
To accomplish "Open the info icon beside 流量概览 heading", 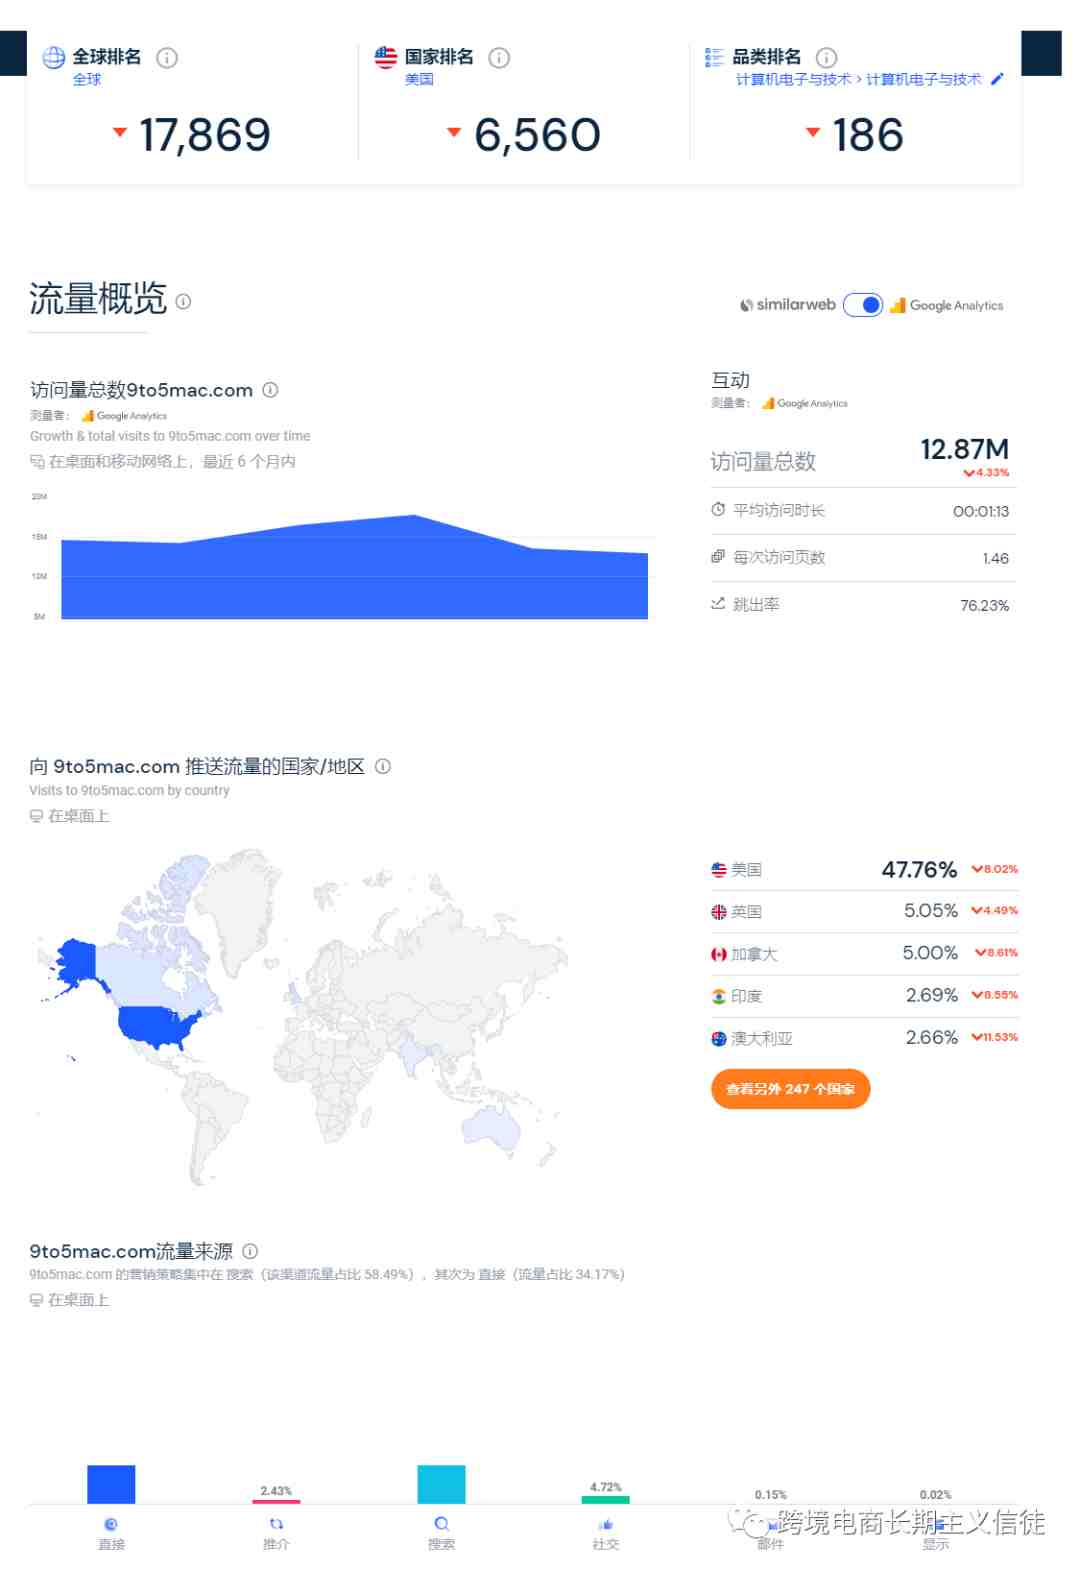I will 183,301.
